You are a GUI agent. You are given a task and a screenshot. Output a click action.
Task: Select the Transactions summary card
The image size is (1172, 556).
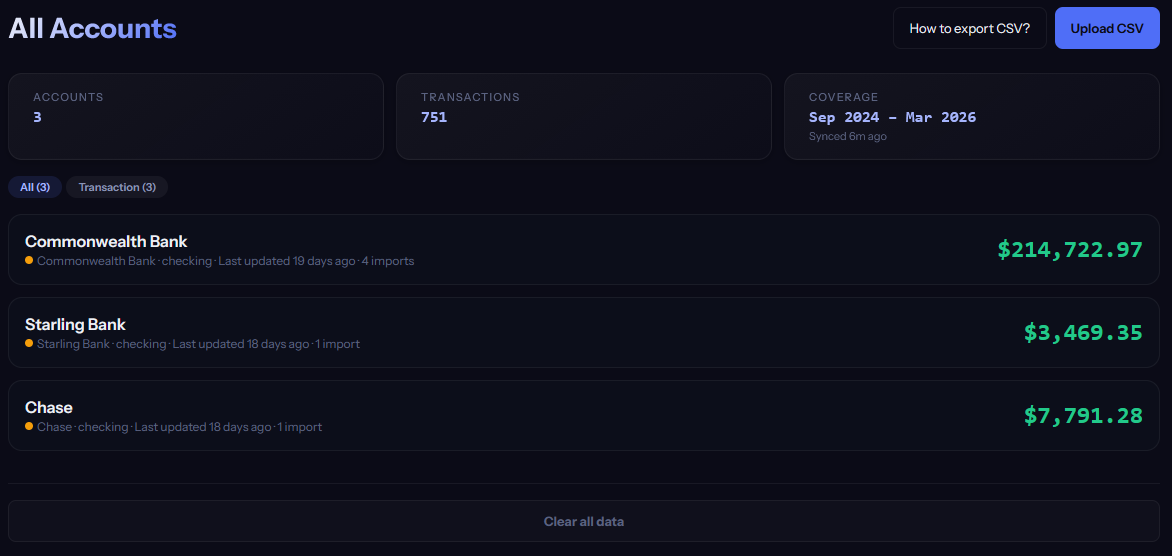584,116
